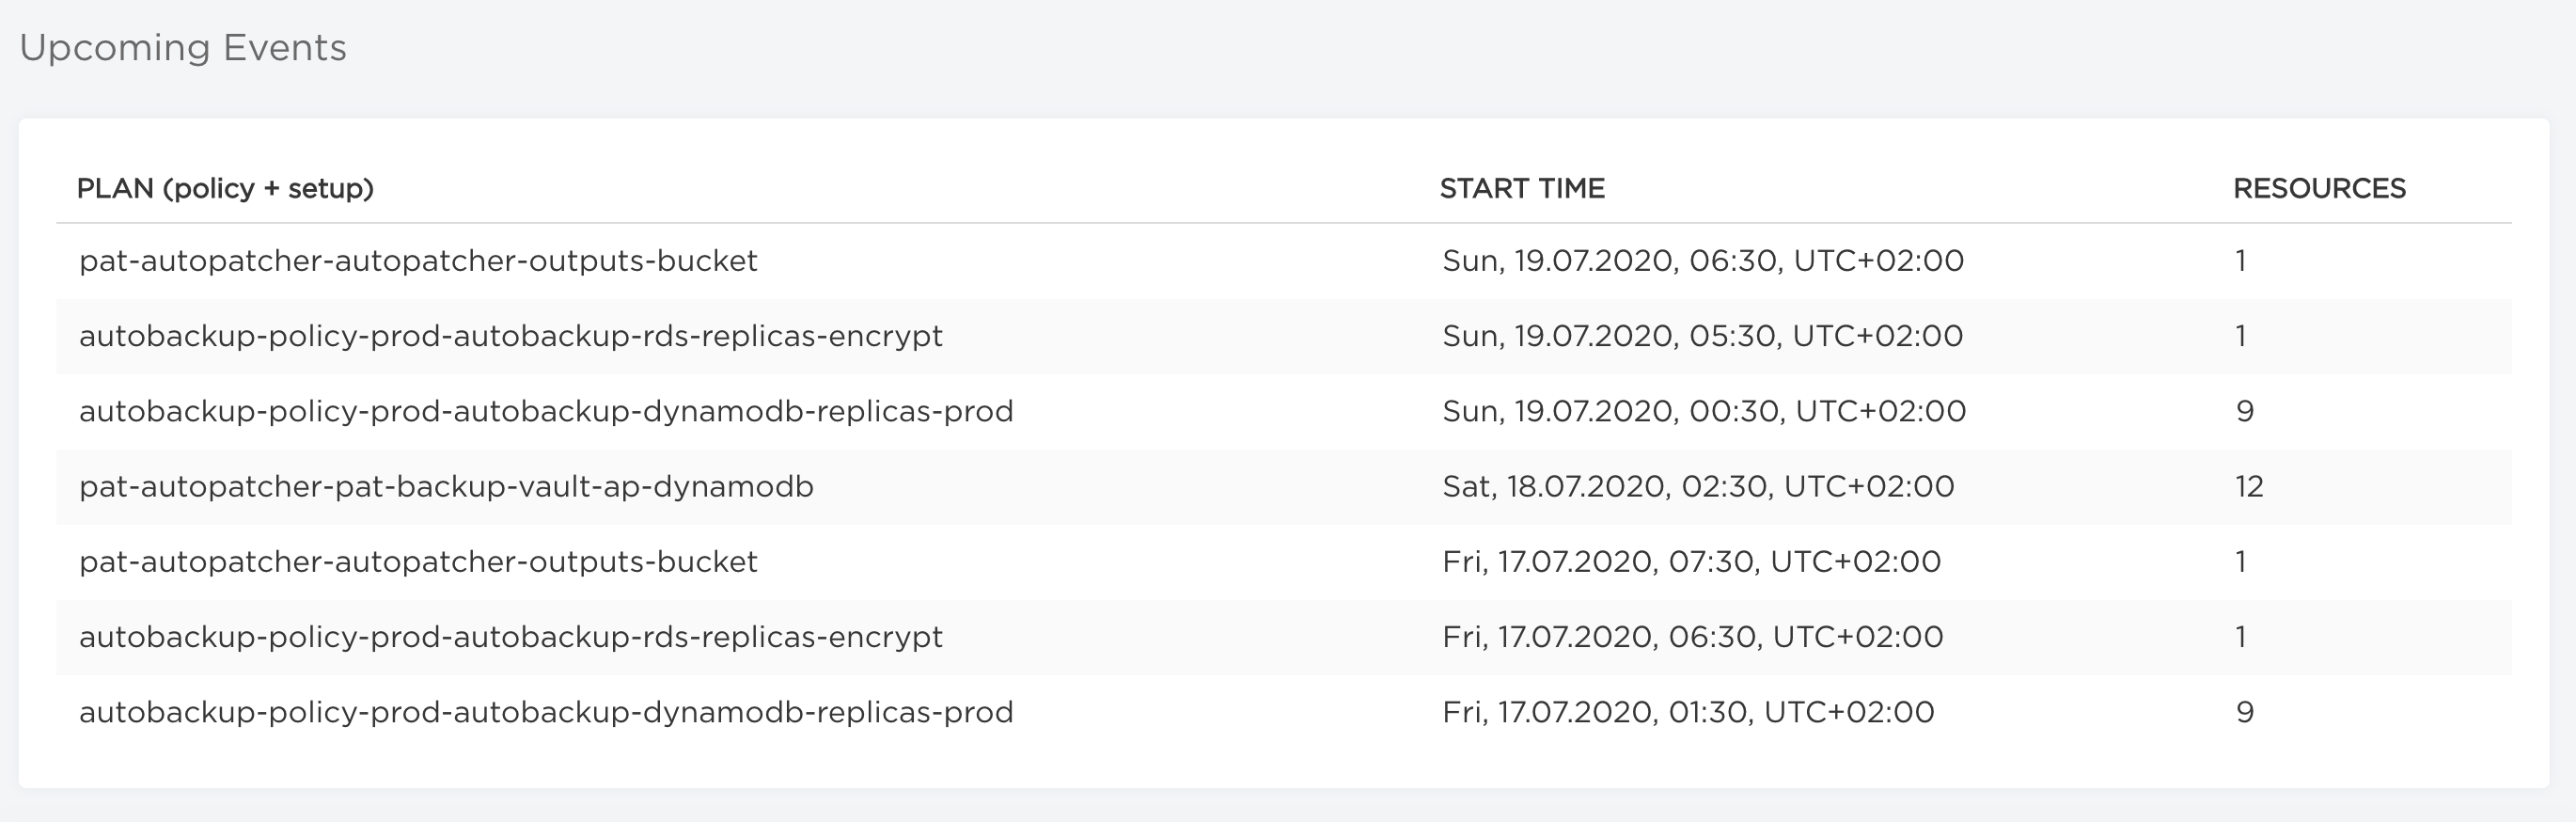
Task: Open the Sunday pat-autopatcher-autopatcher-outputs-bucket event
Action: click(x=418, y=261)
